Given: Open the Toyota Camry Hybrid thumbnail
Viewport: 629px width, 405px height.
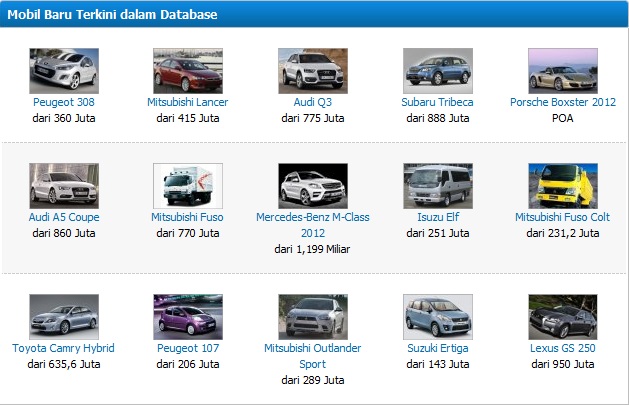Looking at the screenshot, I should pos(64,317).
